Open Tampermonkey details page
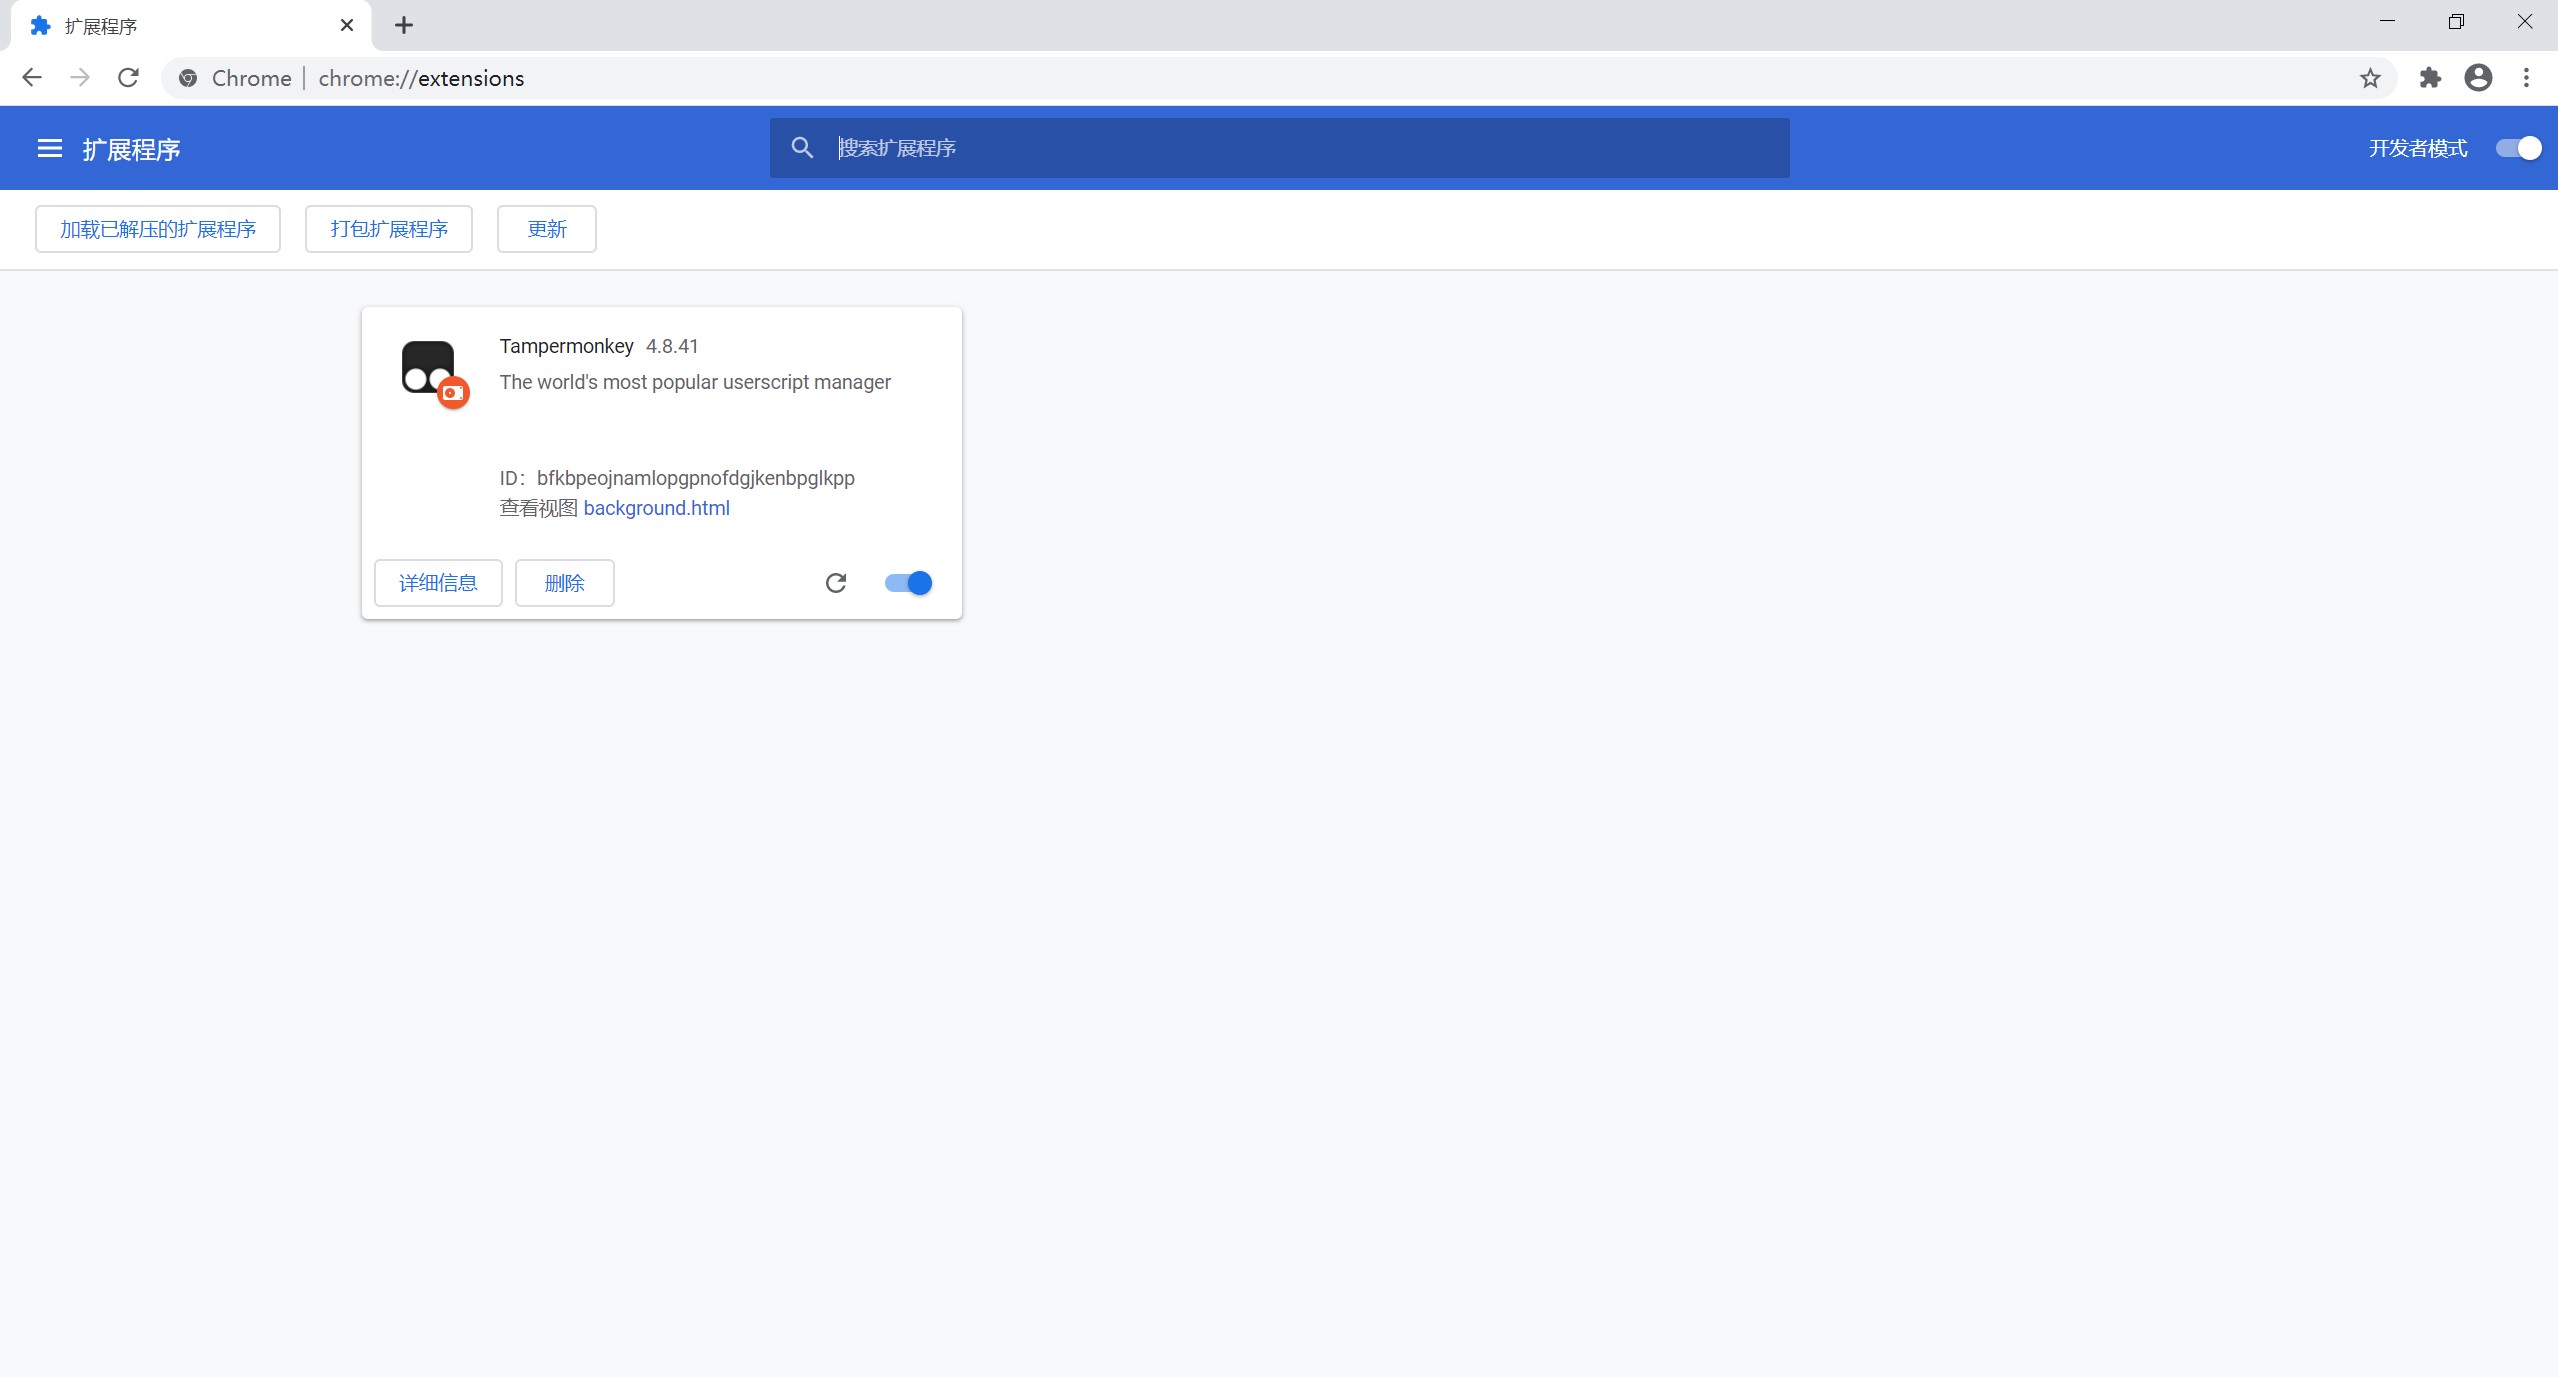 pos(438,583)
